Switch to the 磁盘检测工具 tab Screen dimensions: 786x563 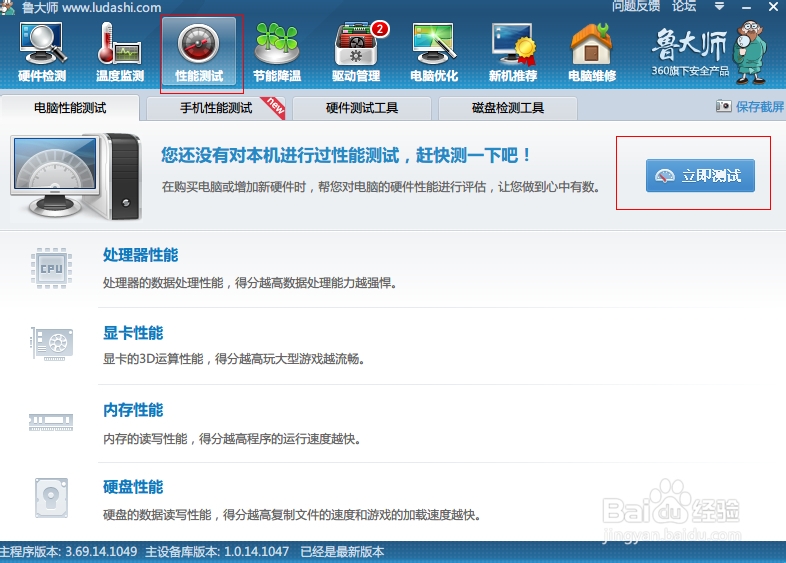click(x=508, y=108)
